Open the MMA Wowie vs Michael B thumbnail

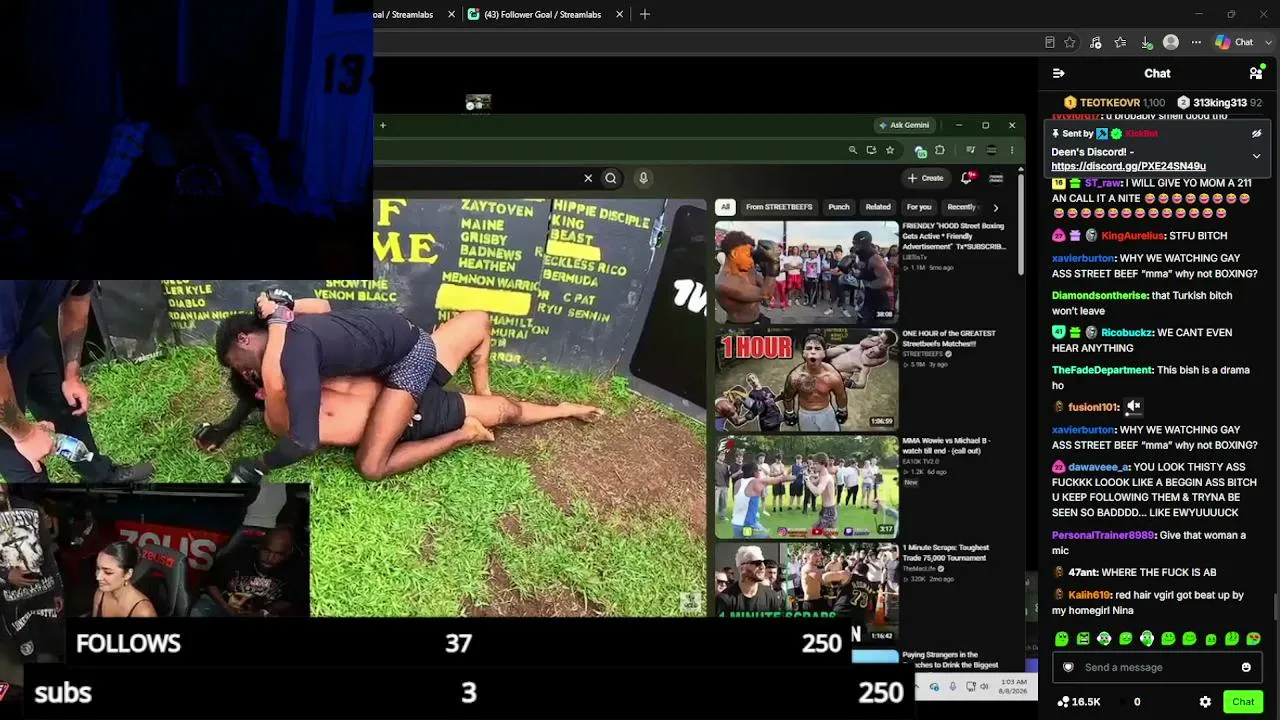click(806, 487)
